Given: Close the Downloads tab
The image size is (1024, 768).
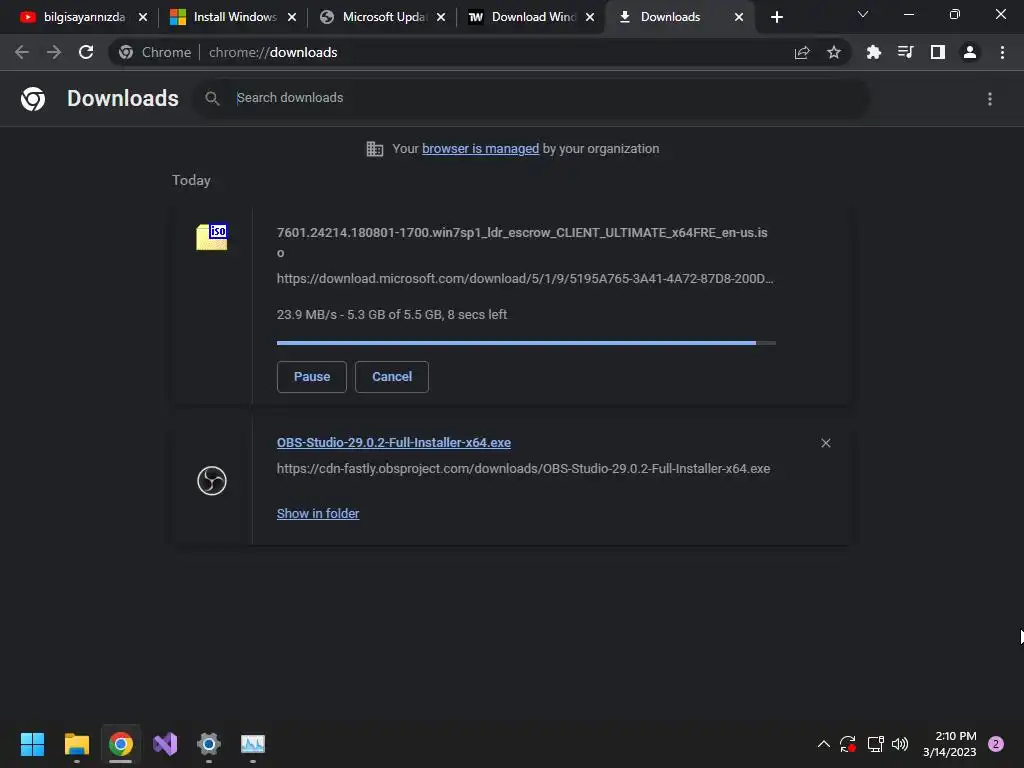Looking at the screenshot, I should 739,17.
